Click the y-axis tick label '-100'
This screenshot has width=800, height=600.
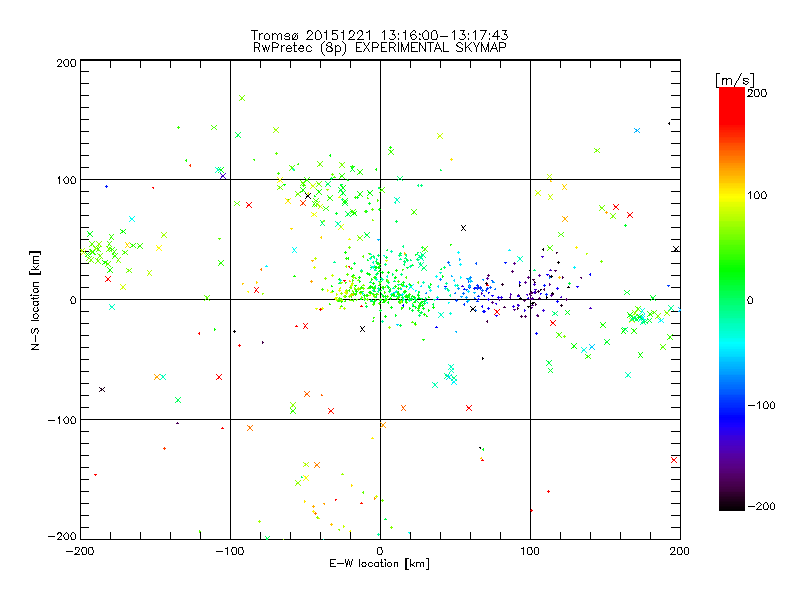tap(62, 420)
